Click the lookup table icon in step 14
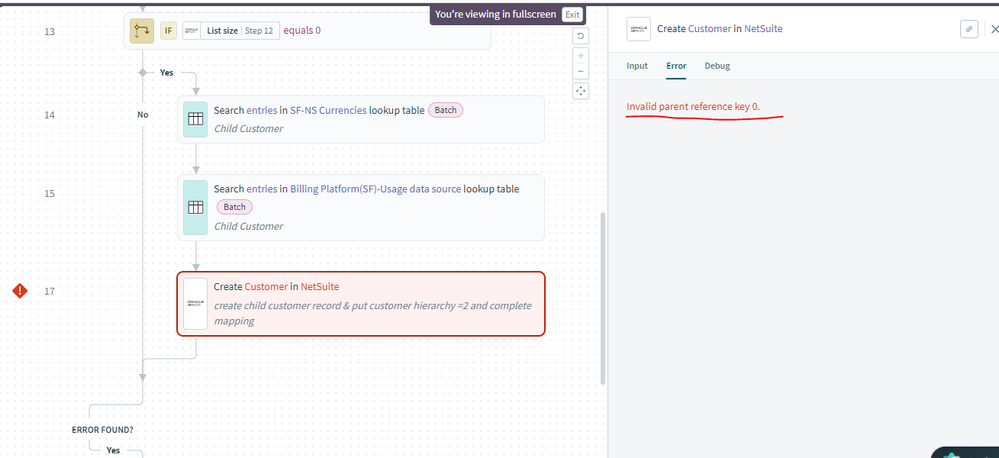Image resolution: width=999 pixels, height=458 pixels. point(196,120)
